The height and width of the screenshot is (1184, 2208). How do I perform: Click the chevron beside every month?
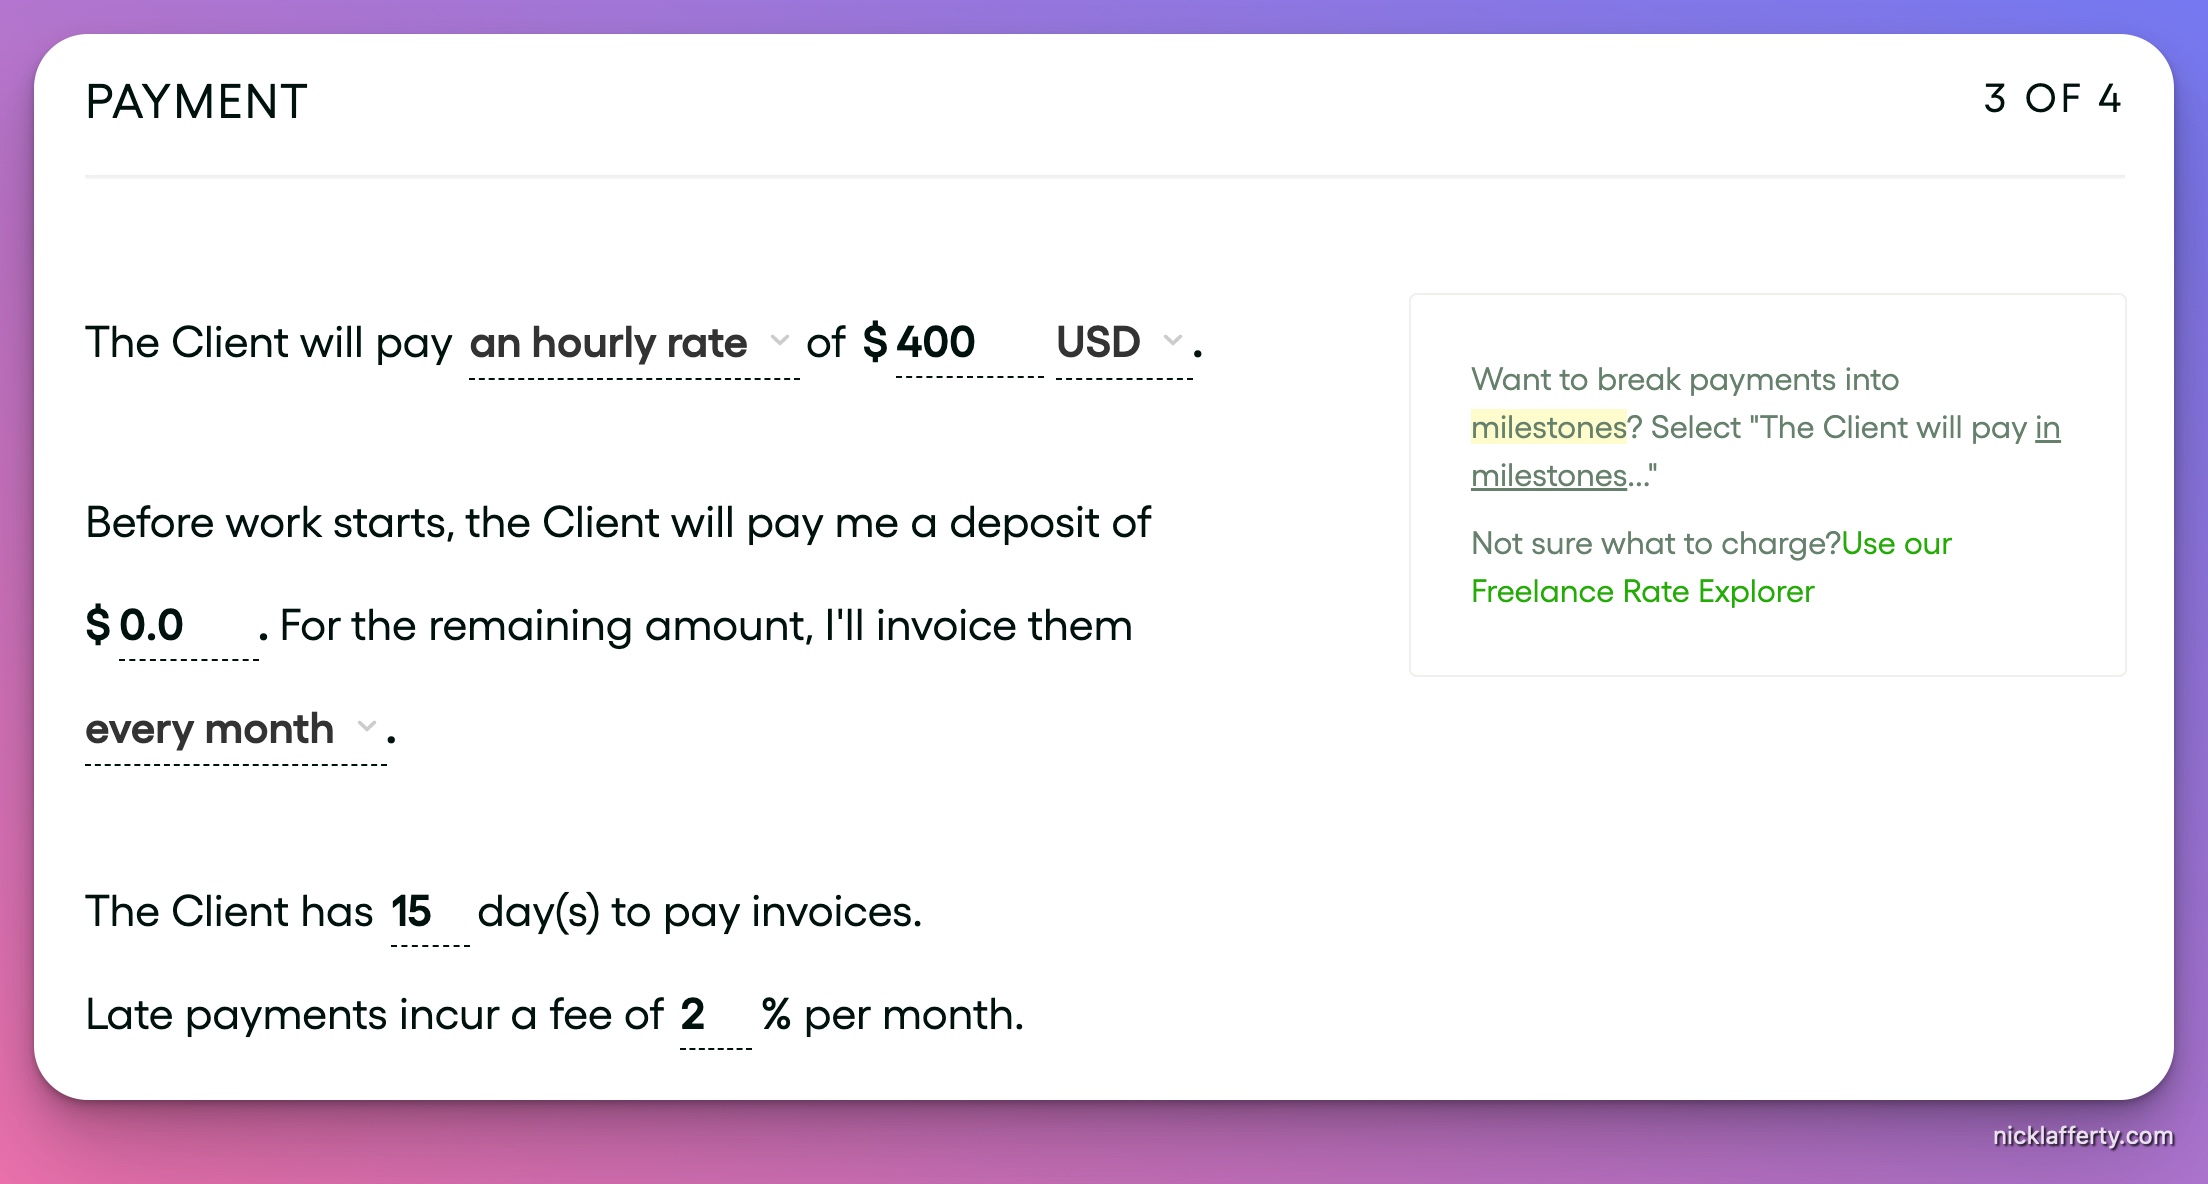point(367,727)
